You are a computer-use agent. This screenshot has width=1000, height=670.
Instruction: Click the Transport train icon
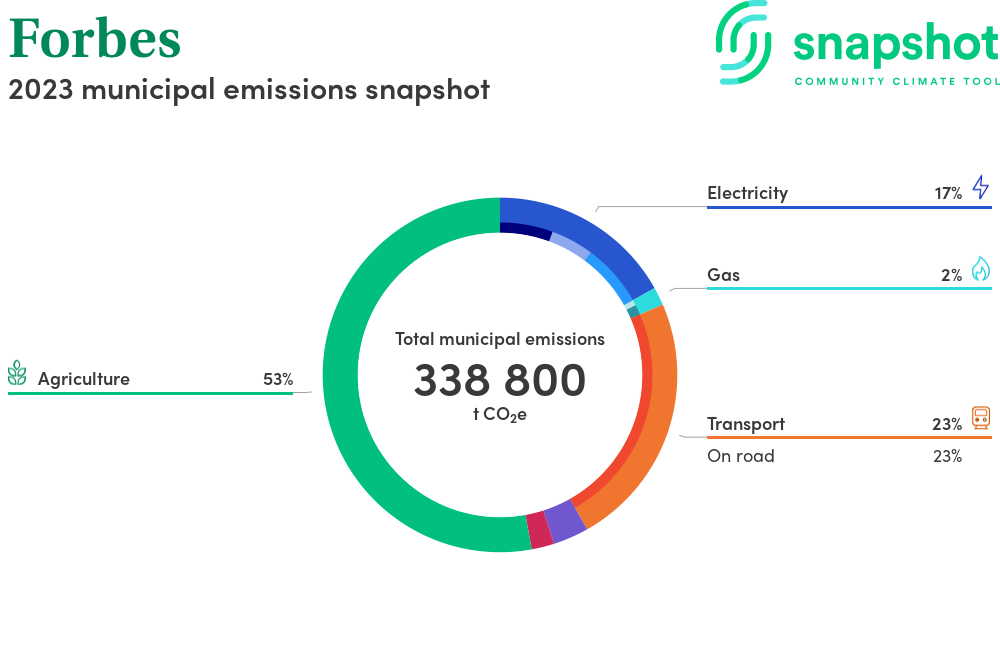tap(980, 418)
